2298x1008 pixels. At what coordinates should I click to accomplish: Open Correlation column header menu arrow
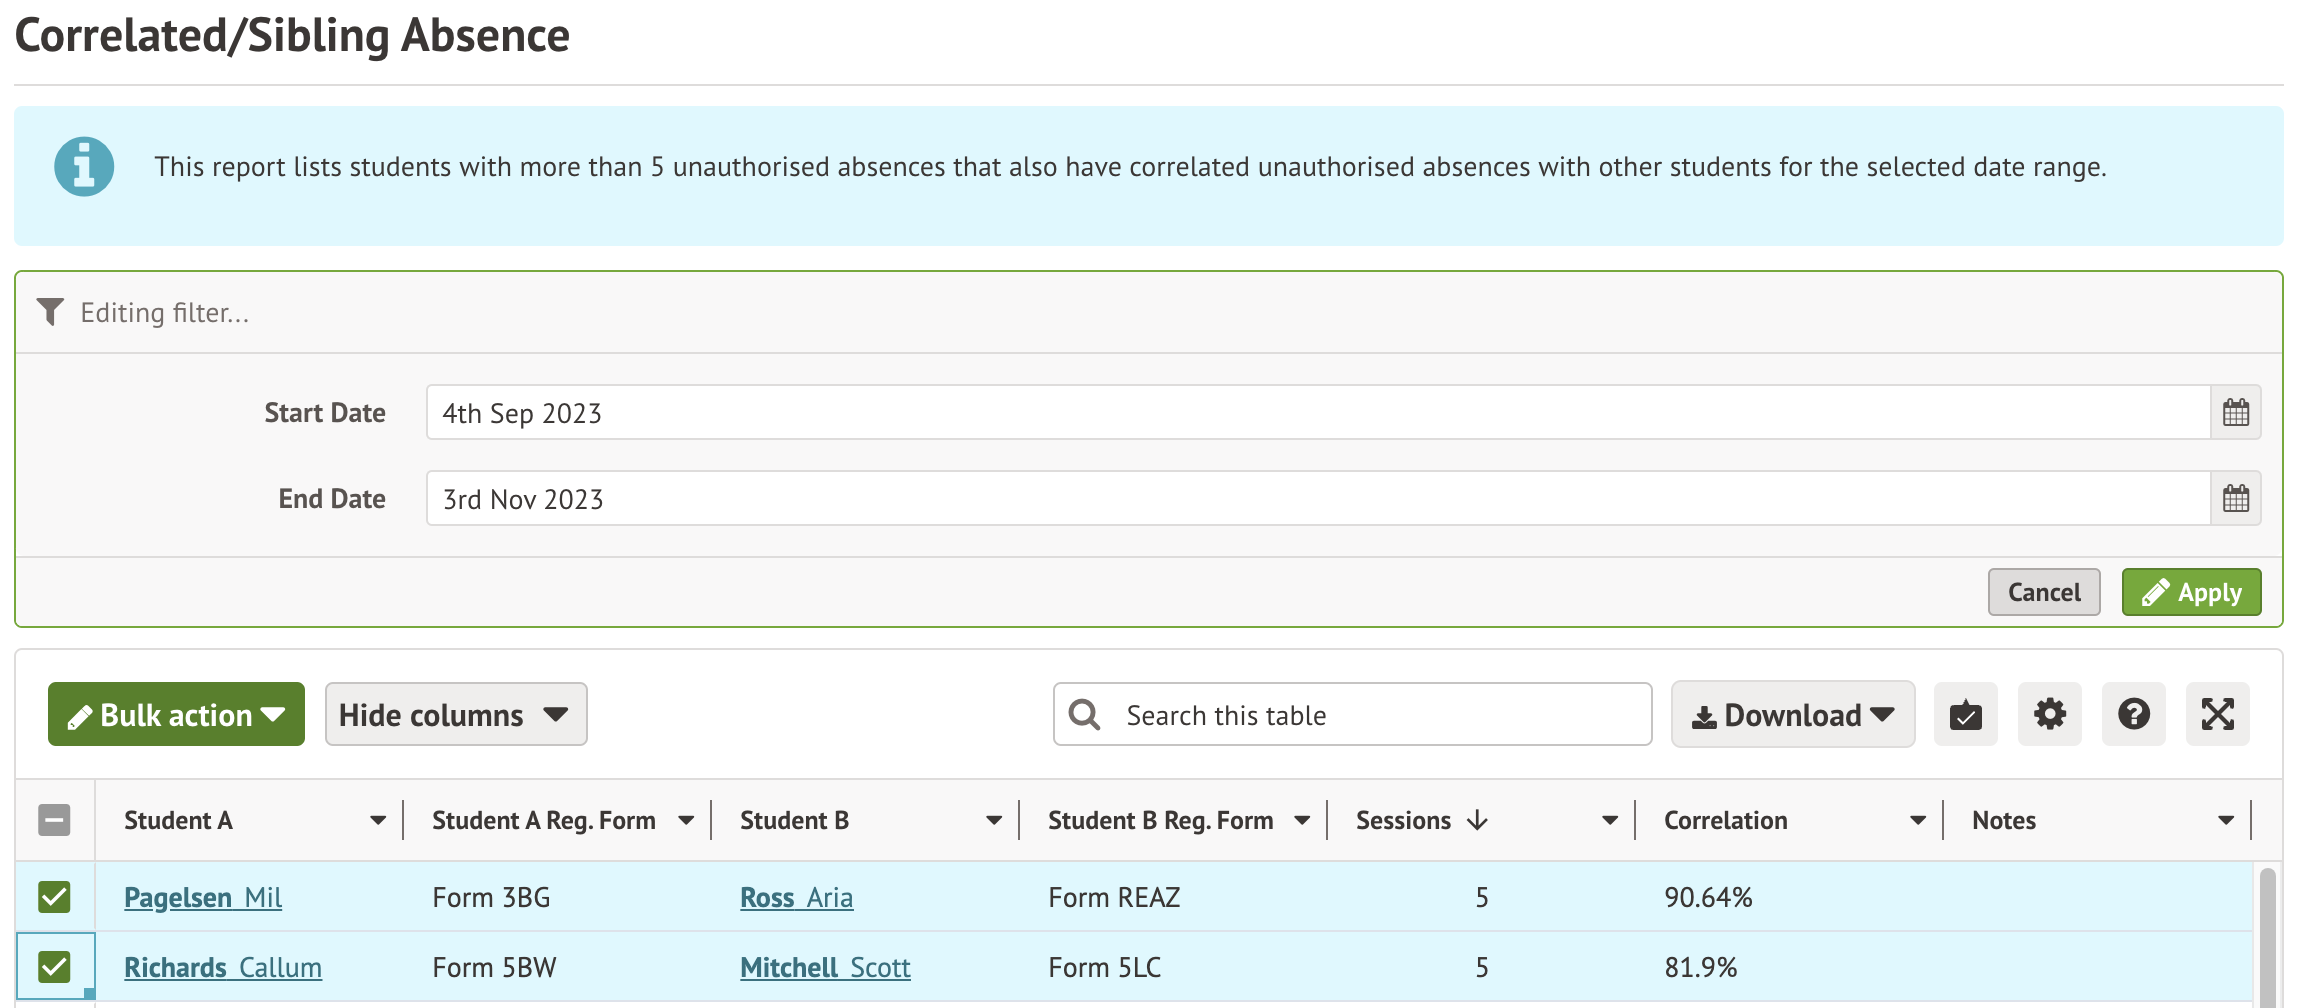1917,821
